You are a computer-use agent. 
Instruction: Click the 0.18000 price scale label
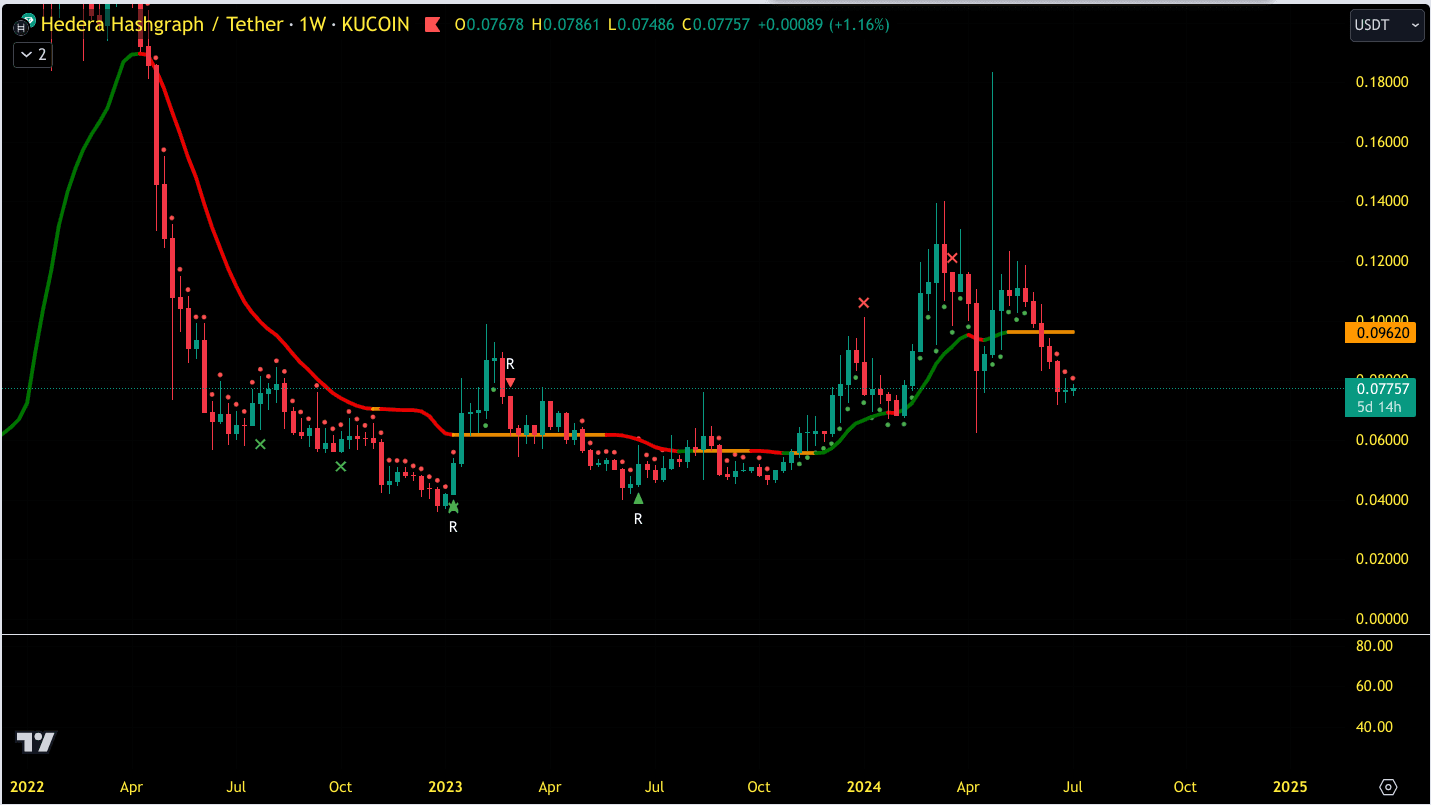pyautogui.click(x=1382, y=82)
